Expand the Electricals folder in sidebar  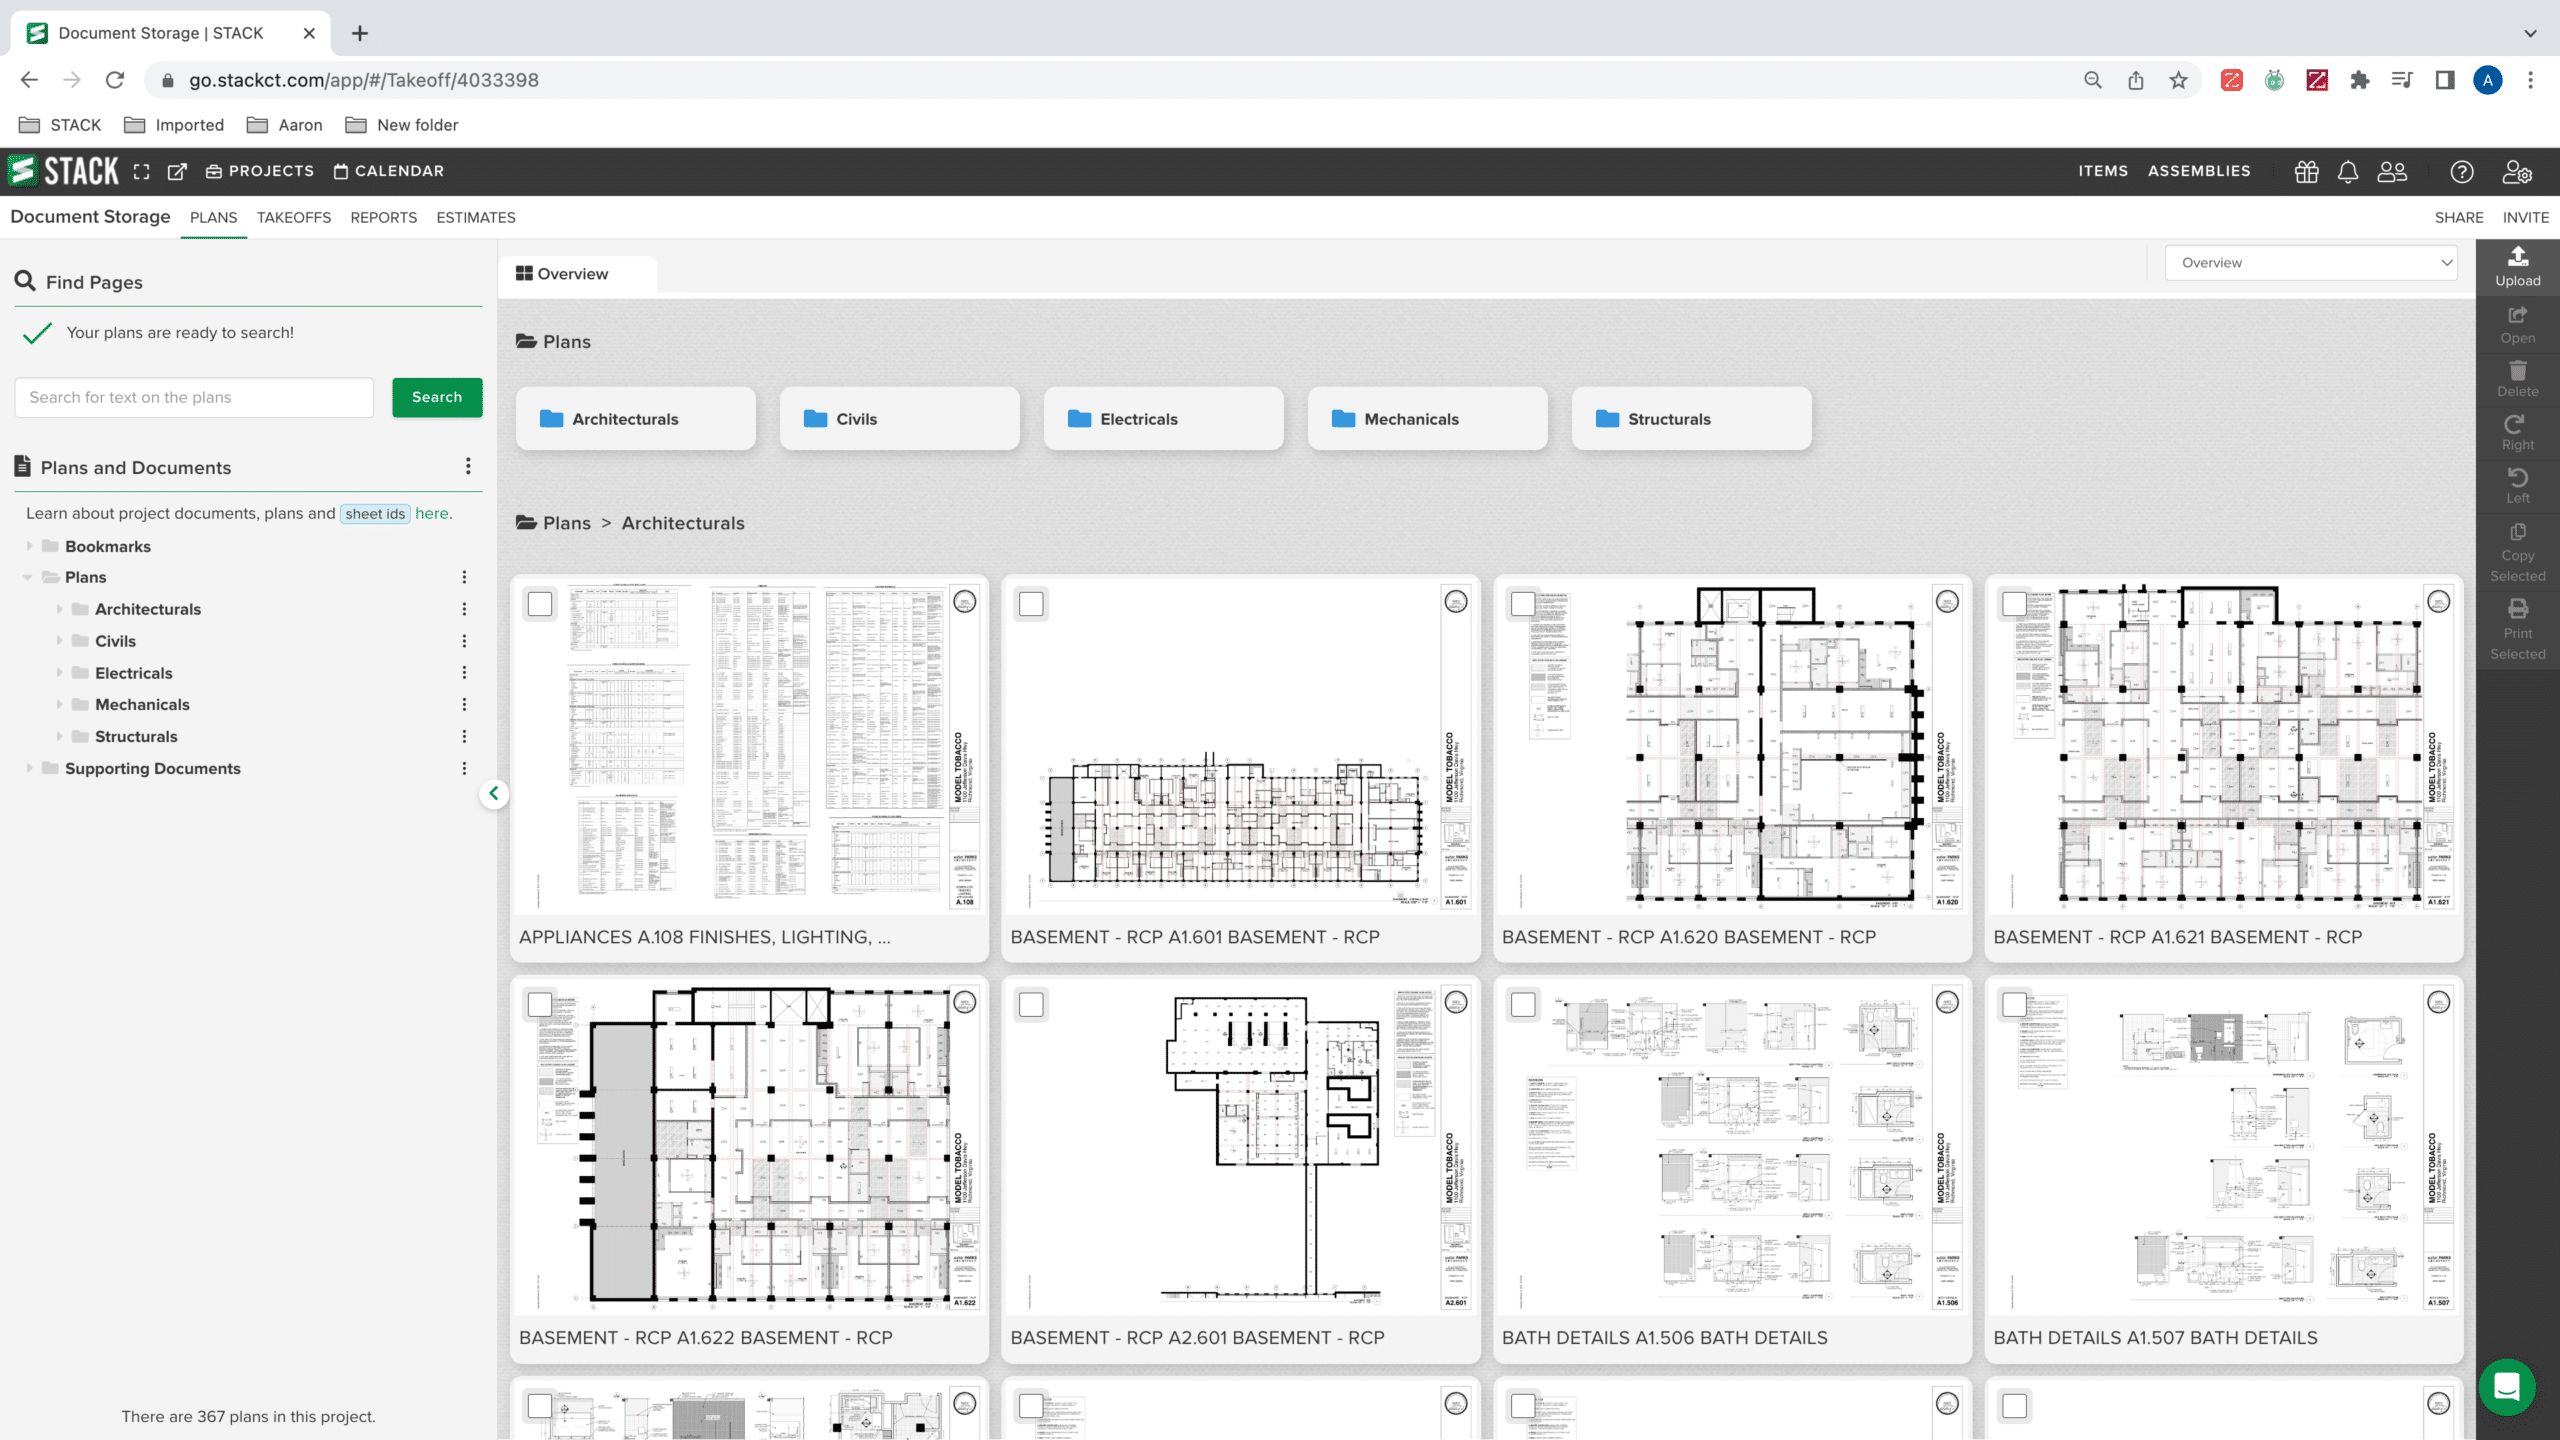coord(60,672)
